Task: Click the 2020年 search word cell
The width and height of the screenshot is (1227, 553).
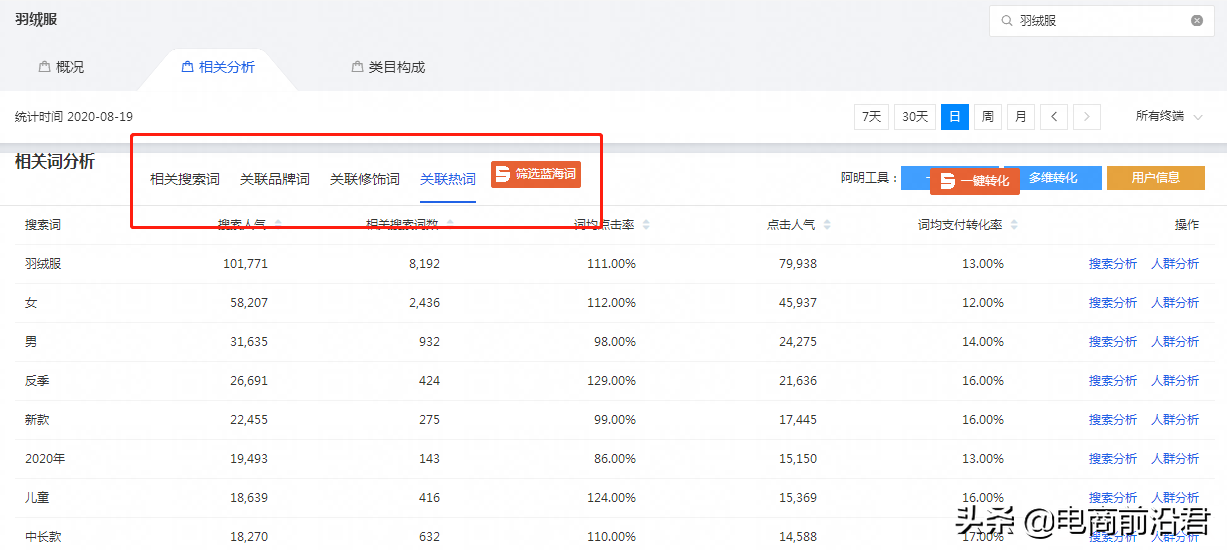Action: click(x=45, y=459)
